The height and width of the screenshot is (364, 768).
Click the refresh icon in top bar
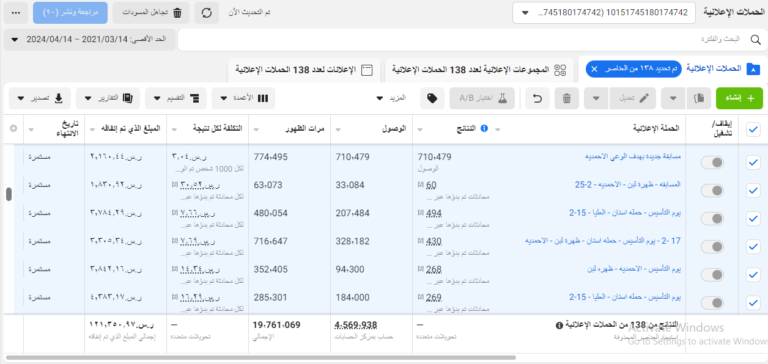pyautogui.click(x=207, y=13)
